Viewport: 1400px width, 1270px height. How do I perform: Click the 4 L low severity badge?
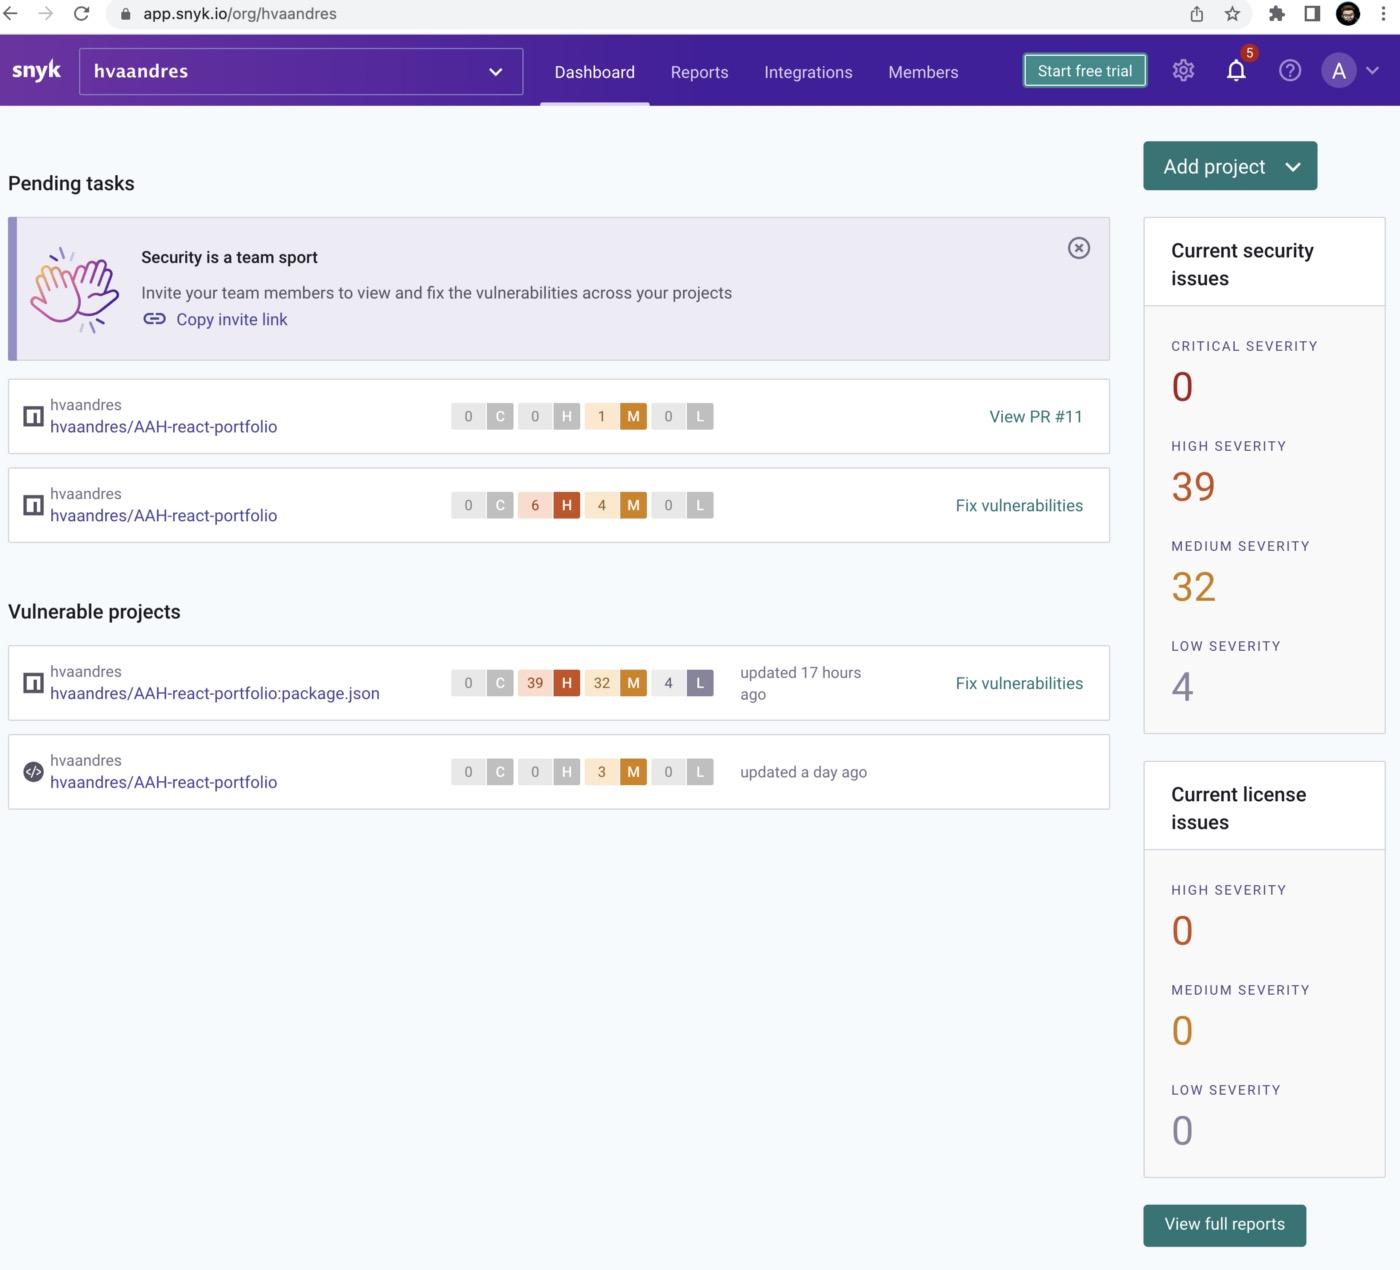click(683, 683)
